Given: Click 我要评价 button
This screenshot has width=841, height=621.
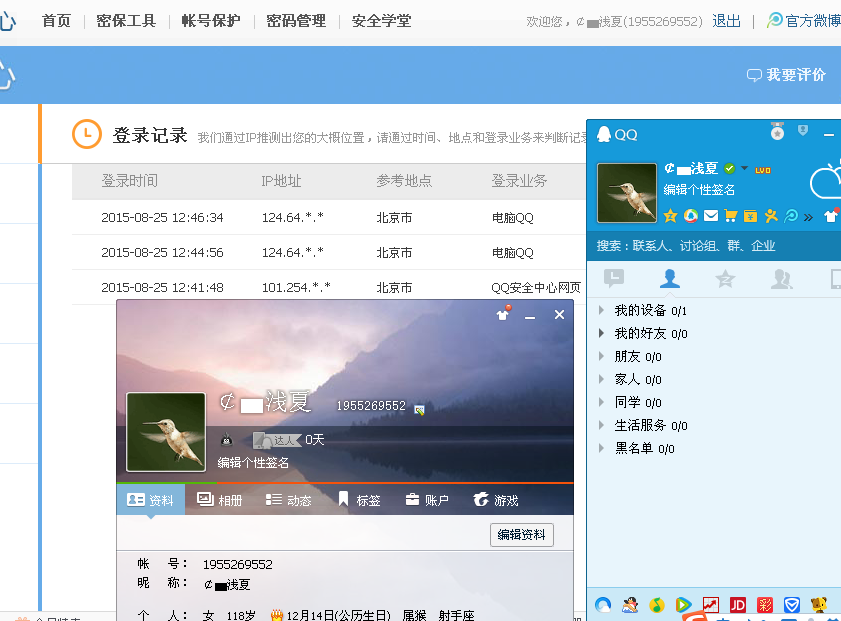Looking at the screenshot, I should click(x=786, y=75).
